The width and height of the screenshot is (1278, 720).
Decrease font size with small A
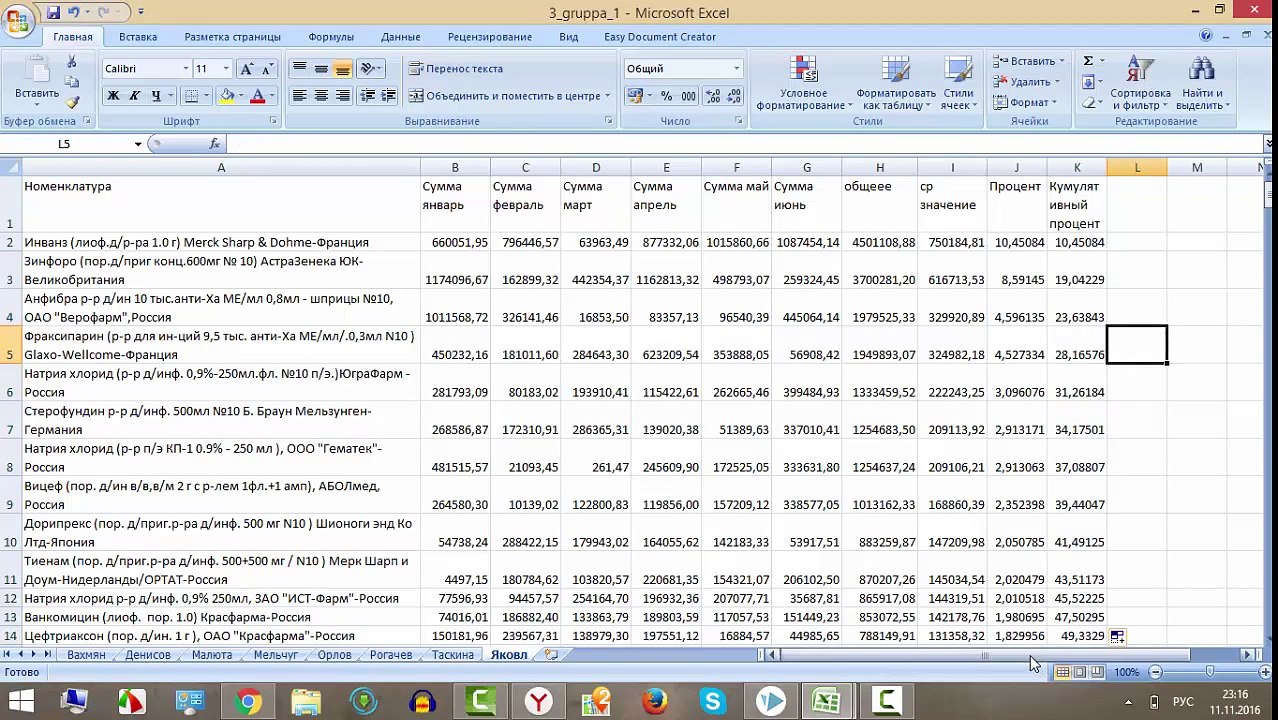tap(267, 69)
